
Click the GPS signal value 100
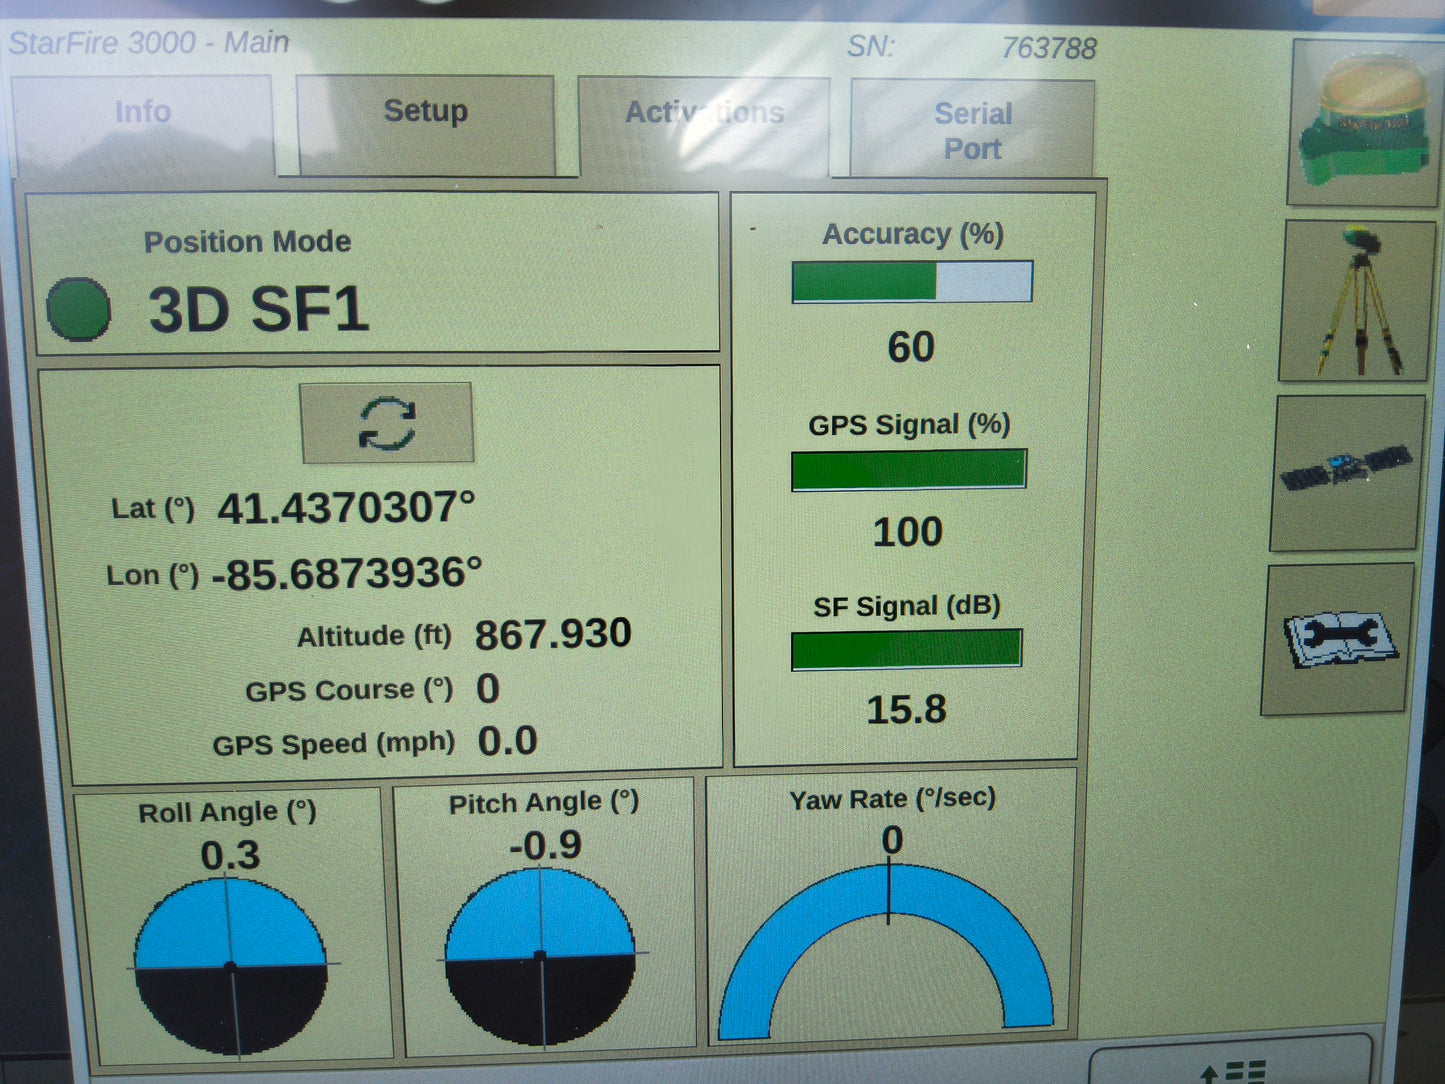(908, 532)
